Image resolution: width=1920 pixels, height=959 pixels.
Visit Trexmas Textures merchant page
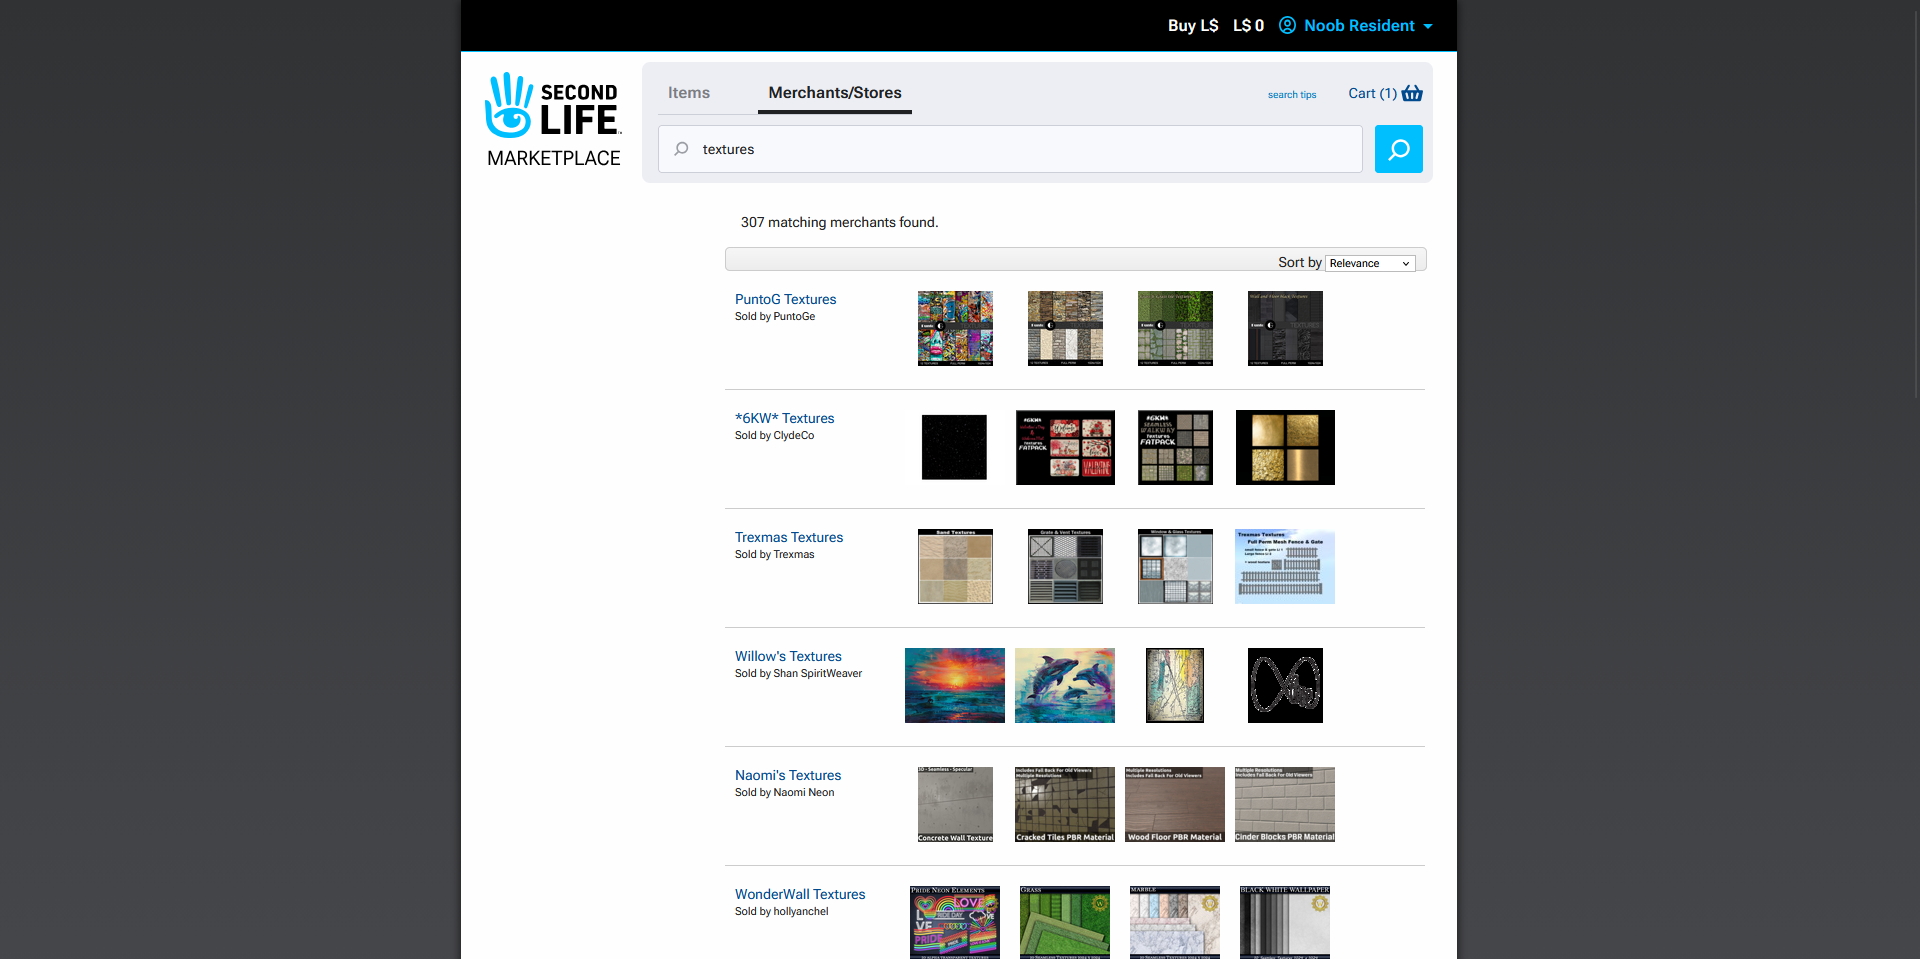click(788, 537)
